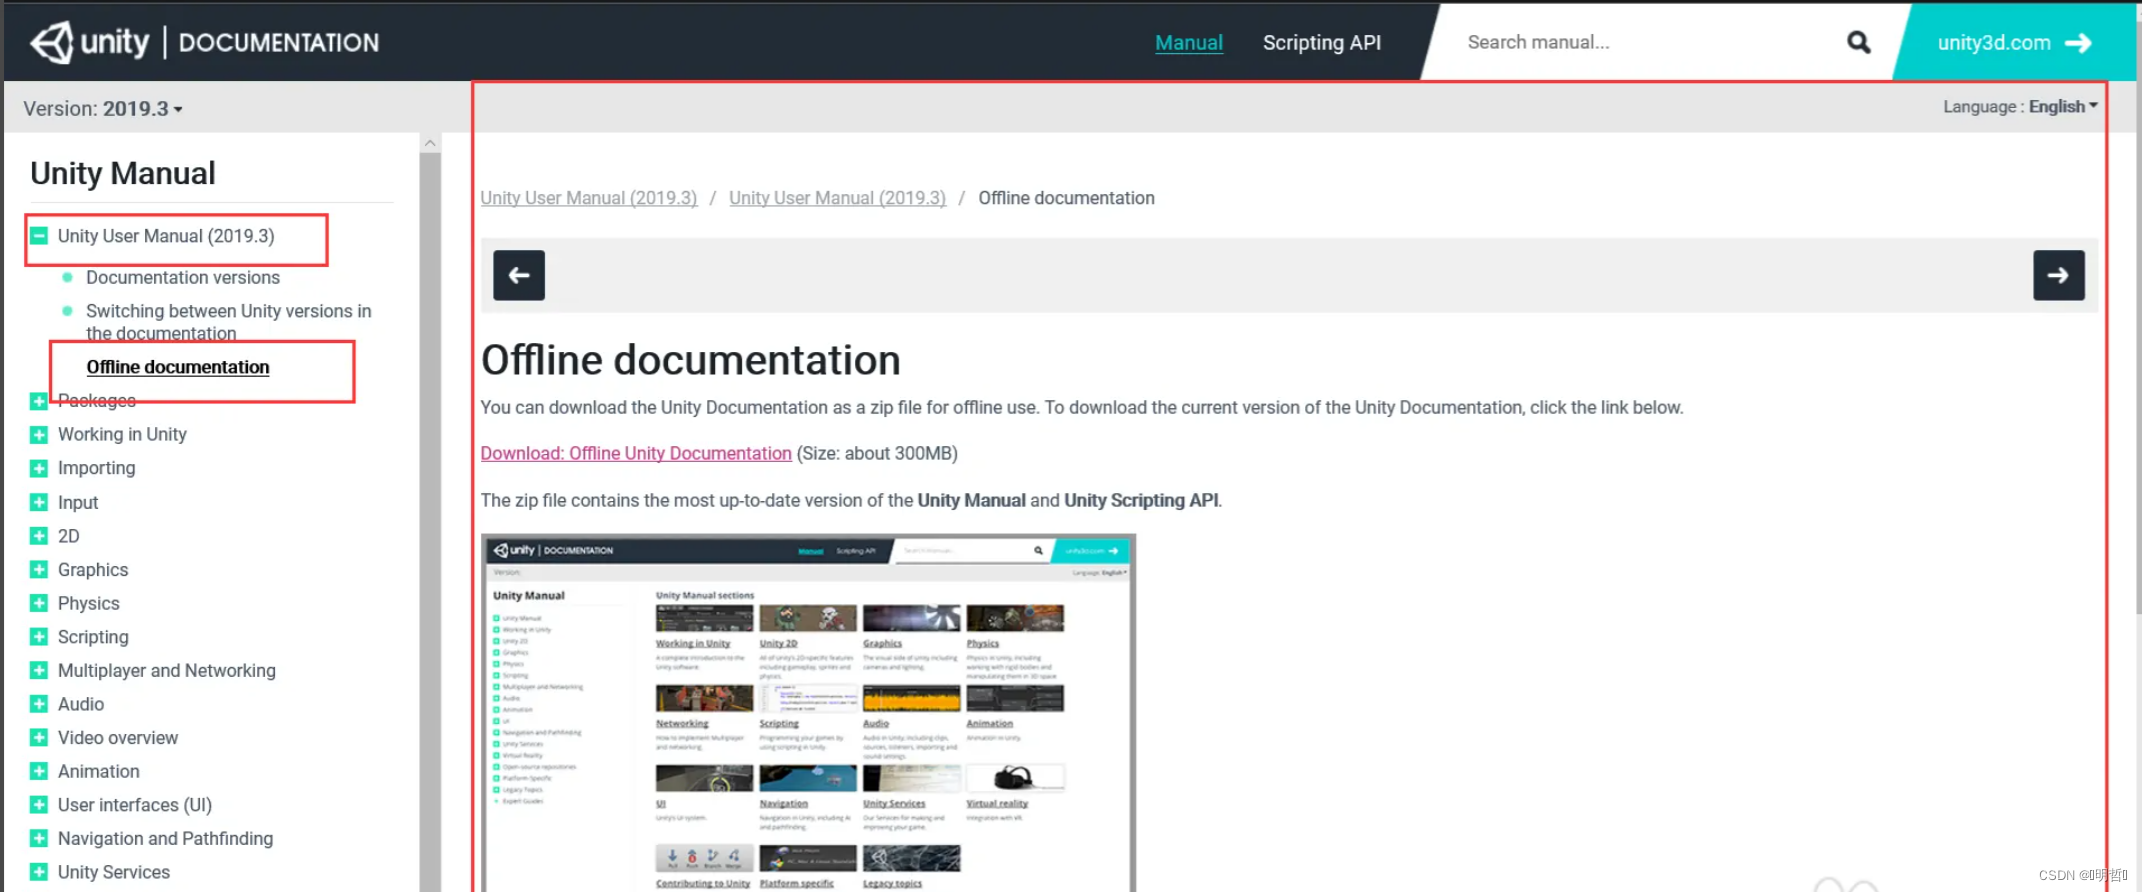Go to next page with right arrow button
Viewport: 2142px width, 892px height.
click(x=2058, y=275)
